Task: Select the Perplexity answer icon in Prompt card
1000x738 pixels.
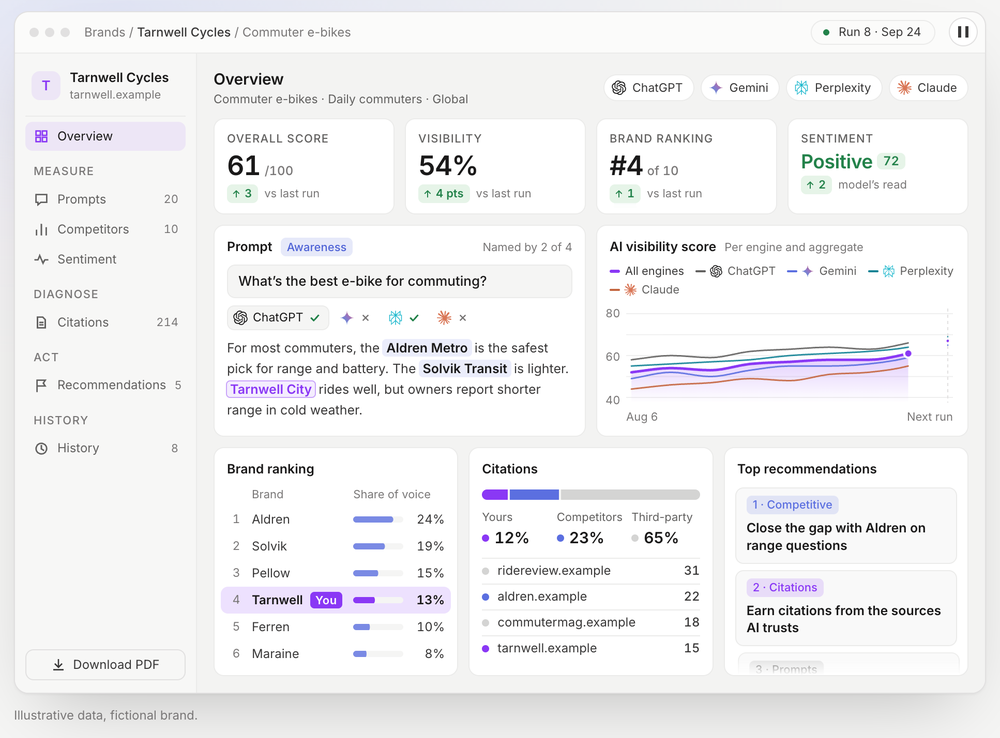Action: [x=395, y=318]
